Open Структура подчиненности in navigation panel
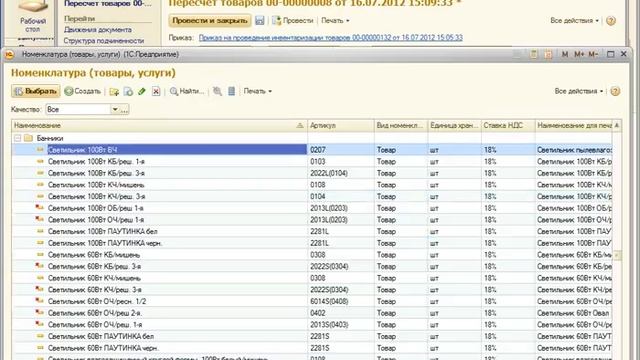 [x=104, y=41]
